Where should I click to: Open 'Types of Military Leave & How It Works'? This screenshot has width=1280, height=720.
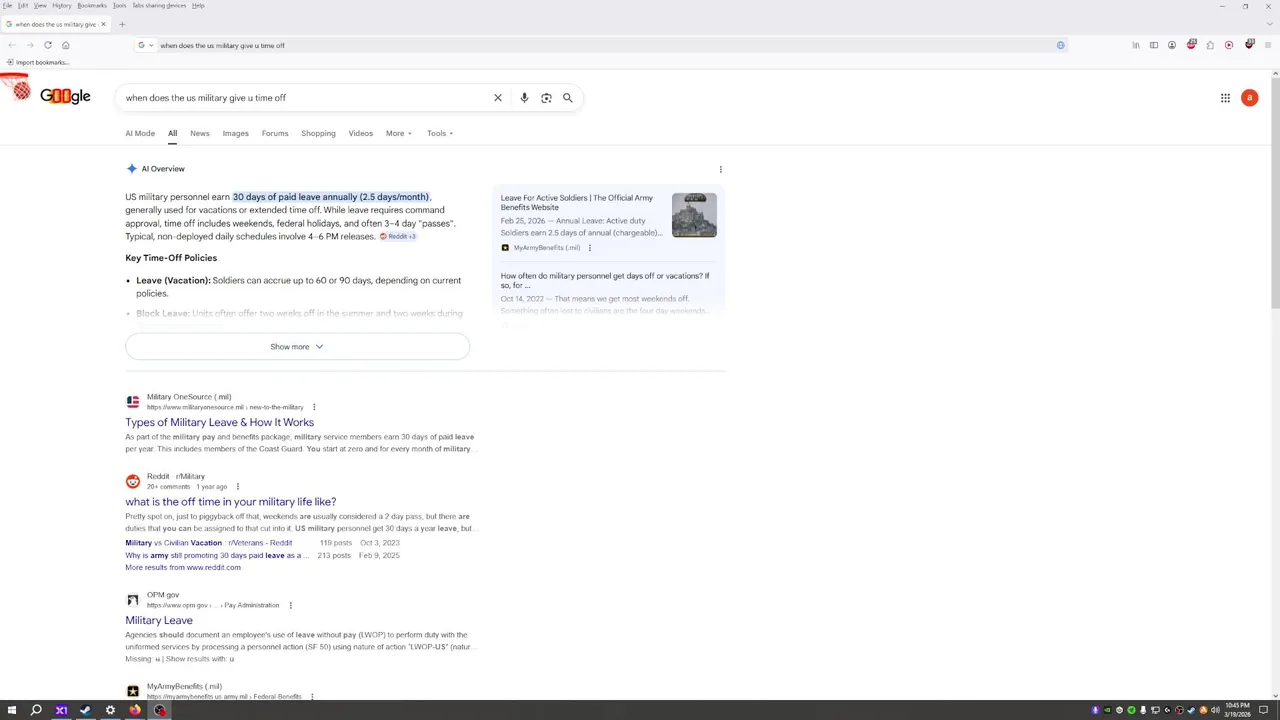point(219,423)
